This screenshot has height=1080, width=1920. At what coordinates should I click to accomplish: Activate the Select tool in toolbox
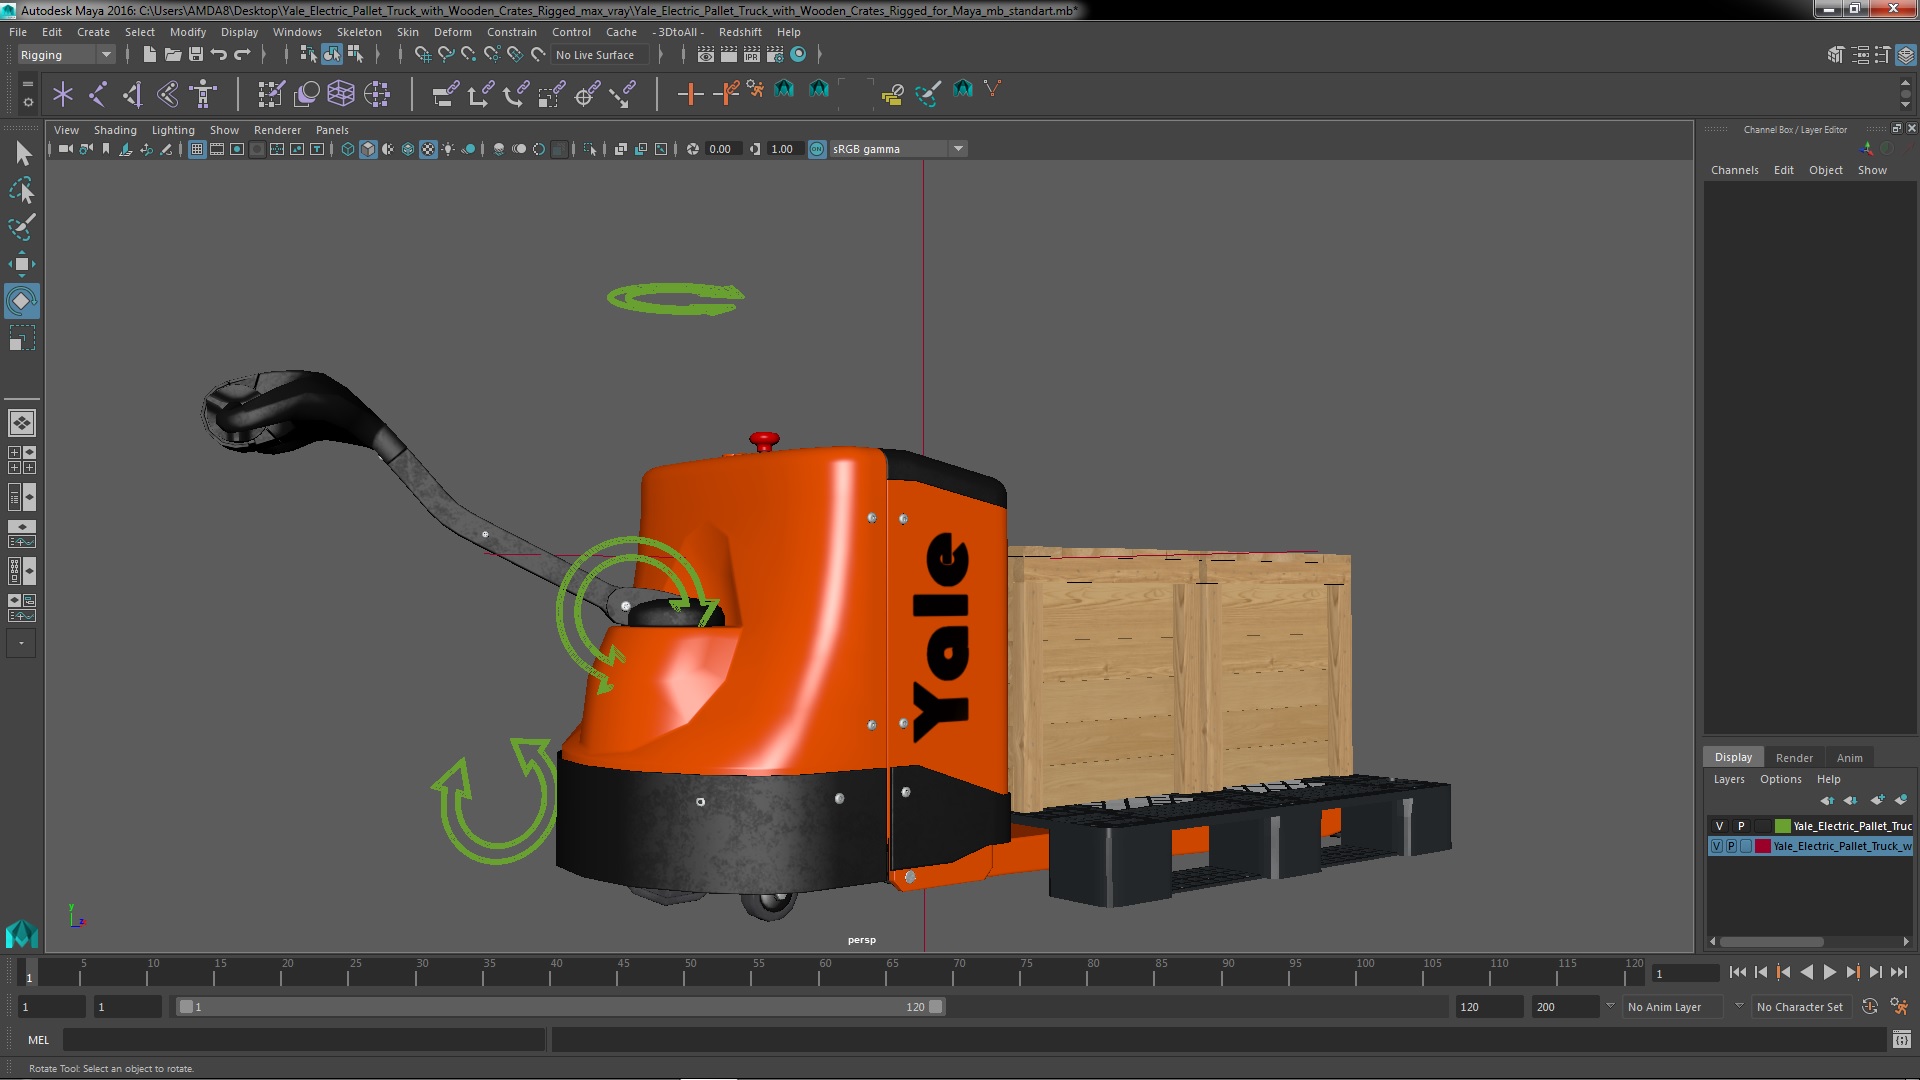[22, 153]
